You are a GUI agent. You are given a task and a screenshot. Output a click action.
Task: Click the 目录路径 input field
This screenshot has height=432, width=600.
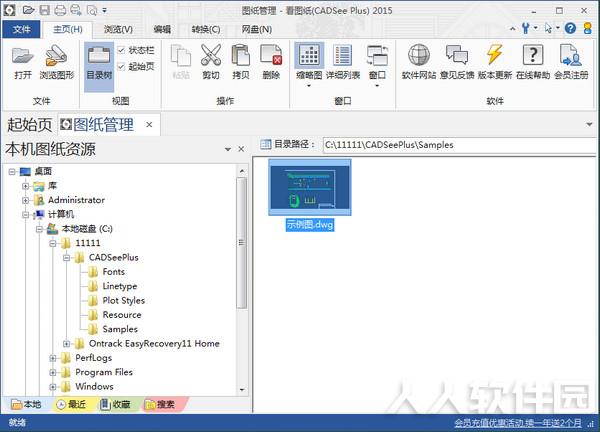[x=459, y=145]
